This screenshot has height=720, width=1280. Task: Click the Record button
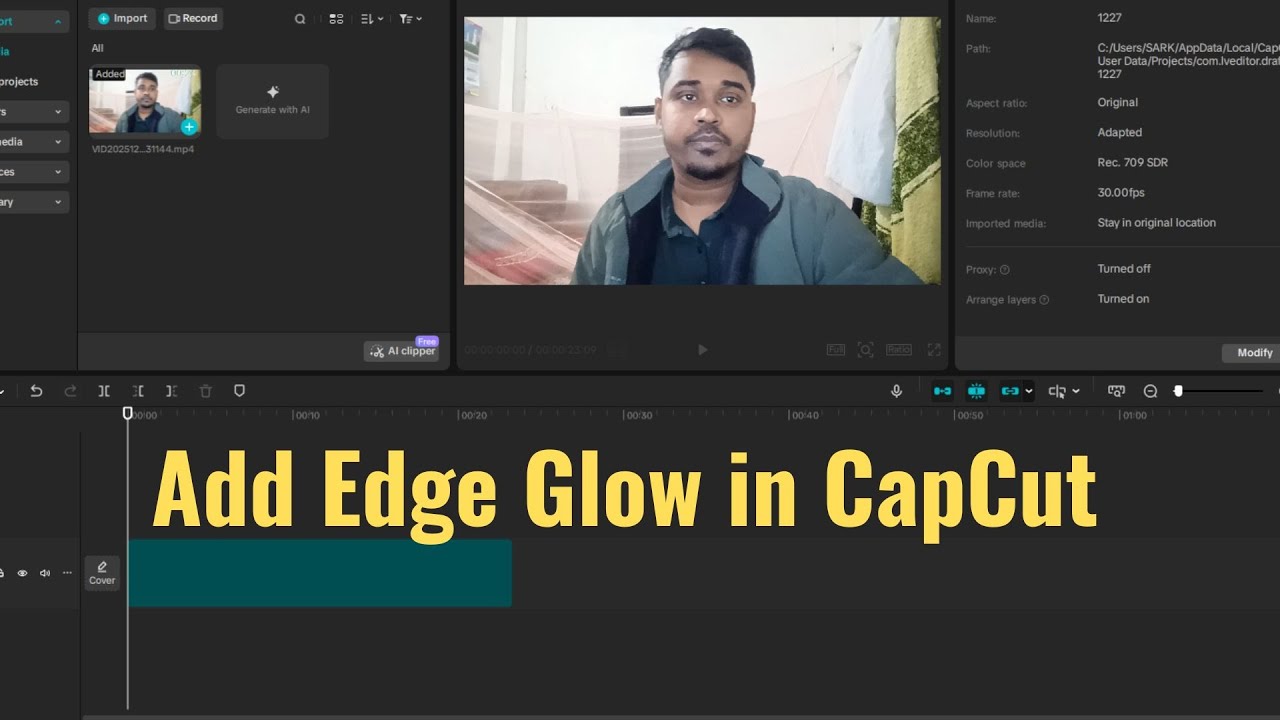[x=193, y=18]
